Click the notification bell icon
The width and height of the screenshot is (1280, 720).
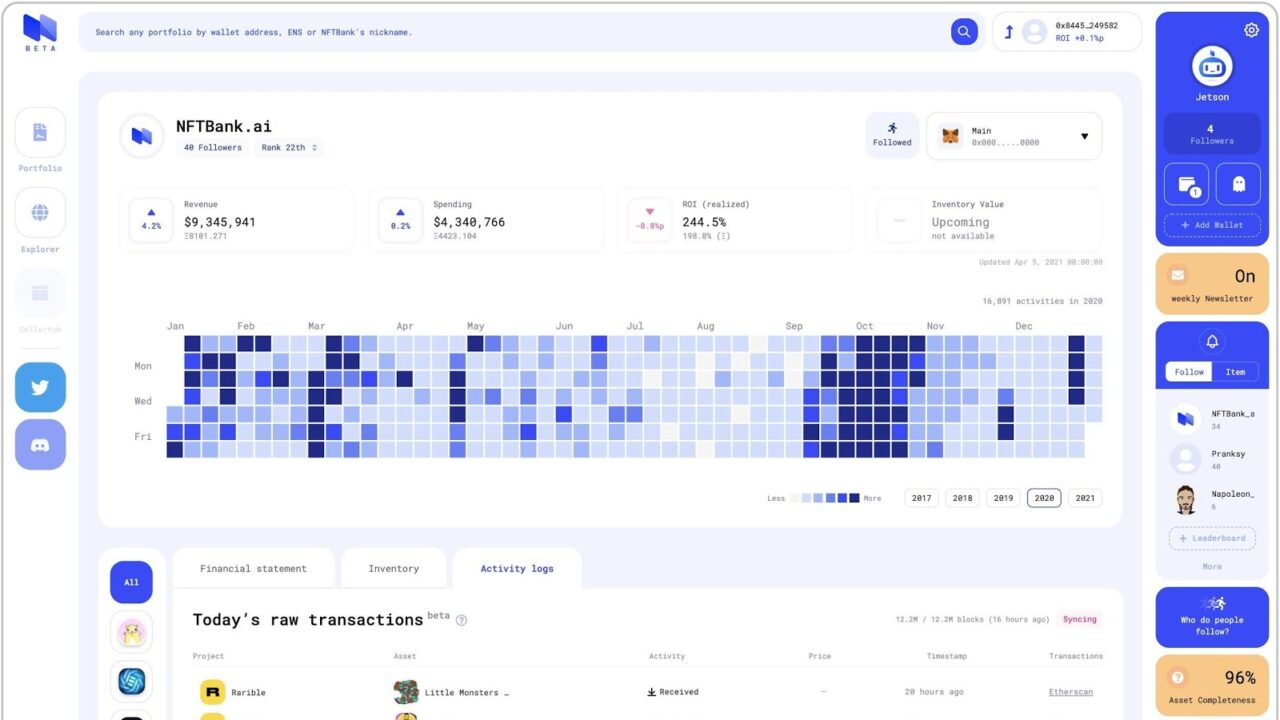click(1212, 342)
